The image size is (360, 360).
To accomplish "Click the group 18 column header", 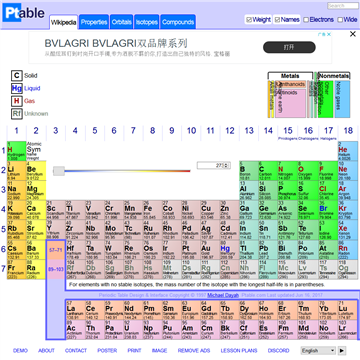I will point(348,131).
